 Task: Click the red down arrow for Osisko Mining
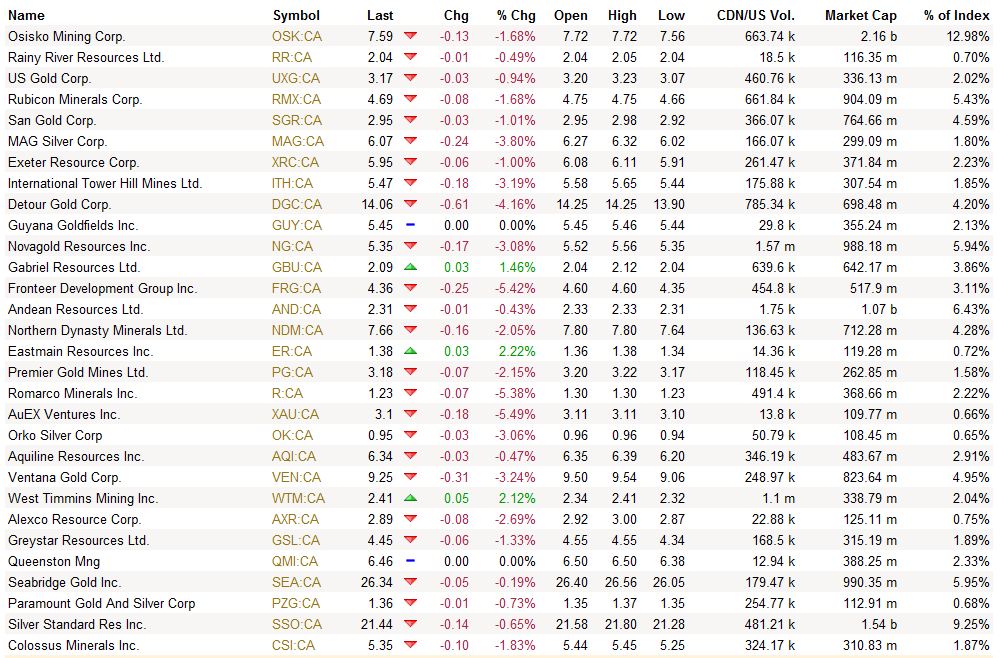coord(410,36)
